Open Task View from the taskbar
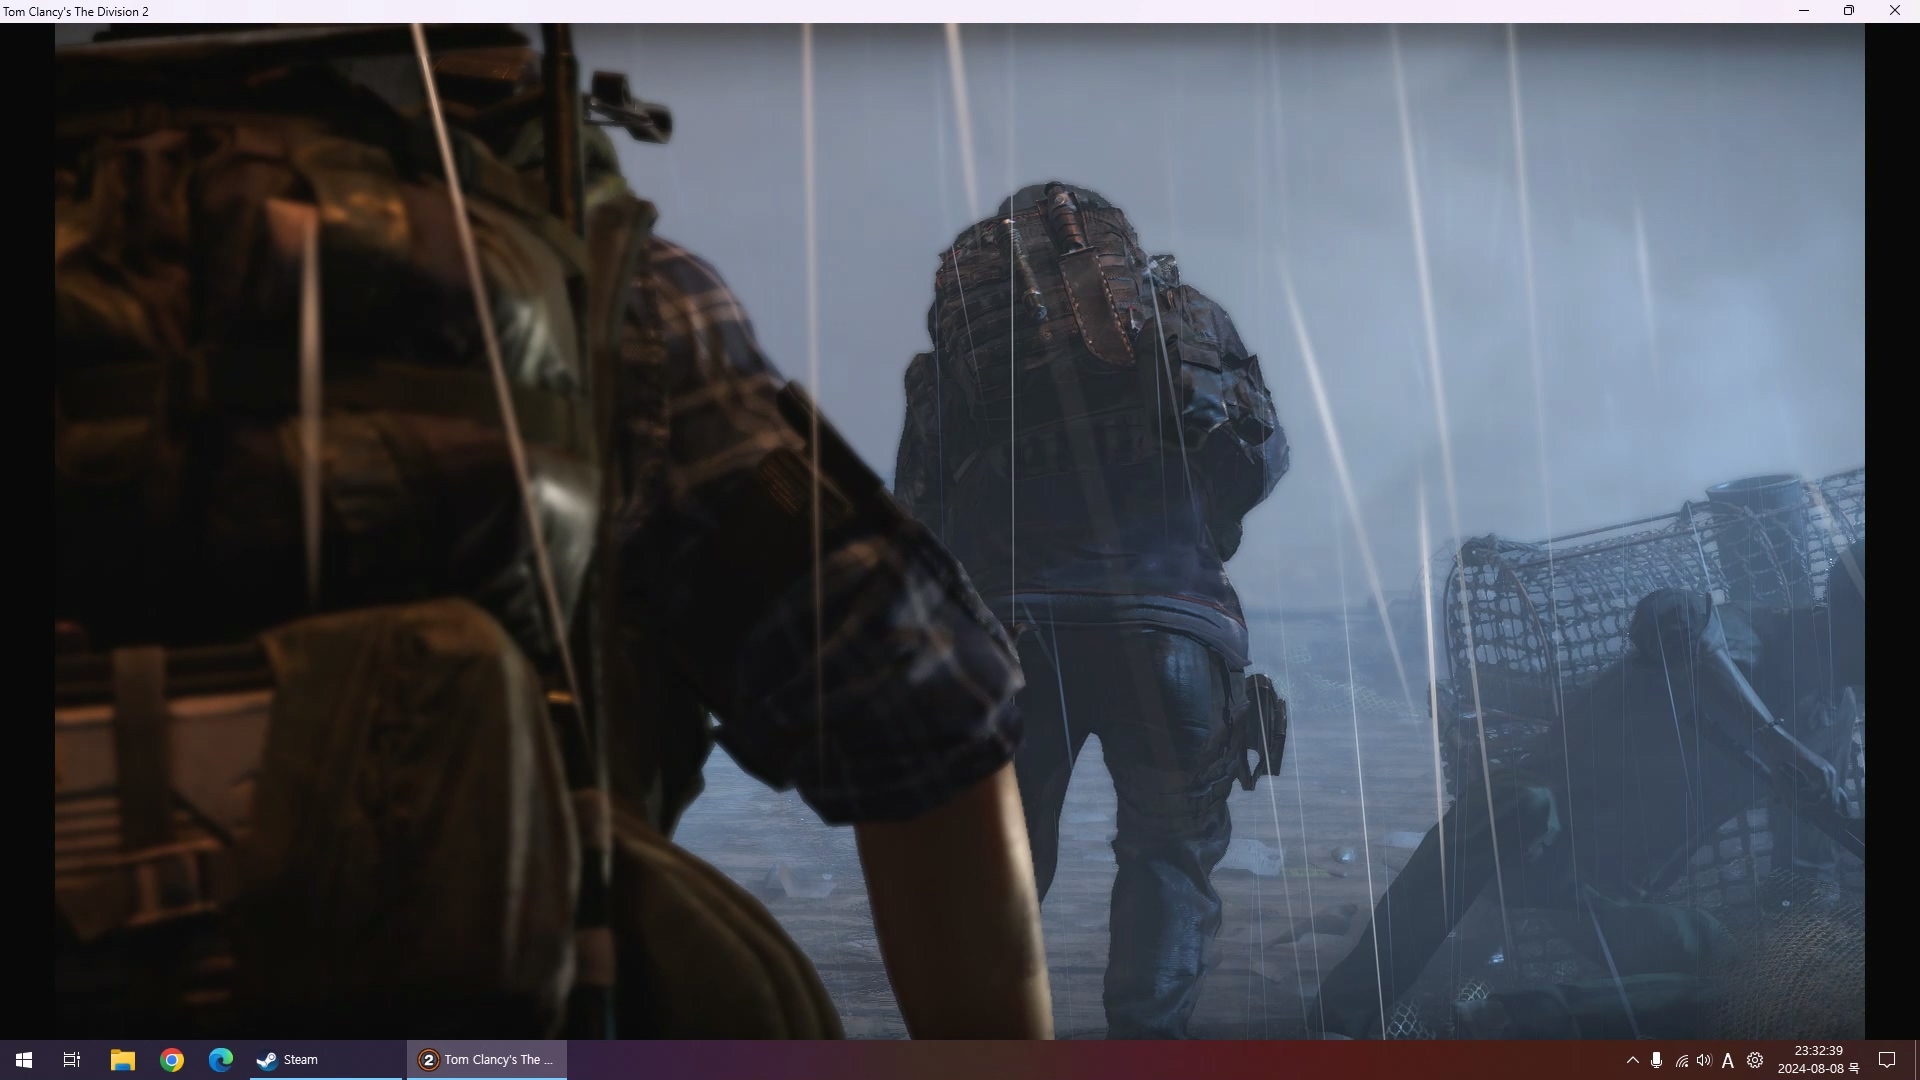Viewport: 1920px width, 1080px height. click(x=72, y=1060)
